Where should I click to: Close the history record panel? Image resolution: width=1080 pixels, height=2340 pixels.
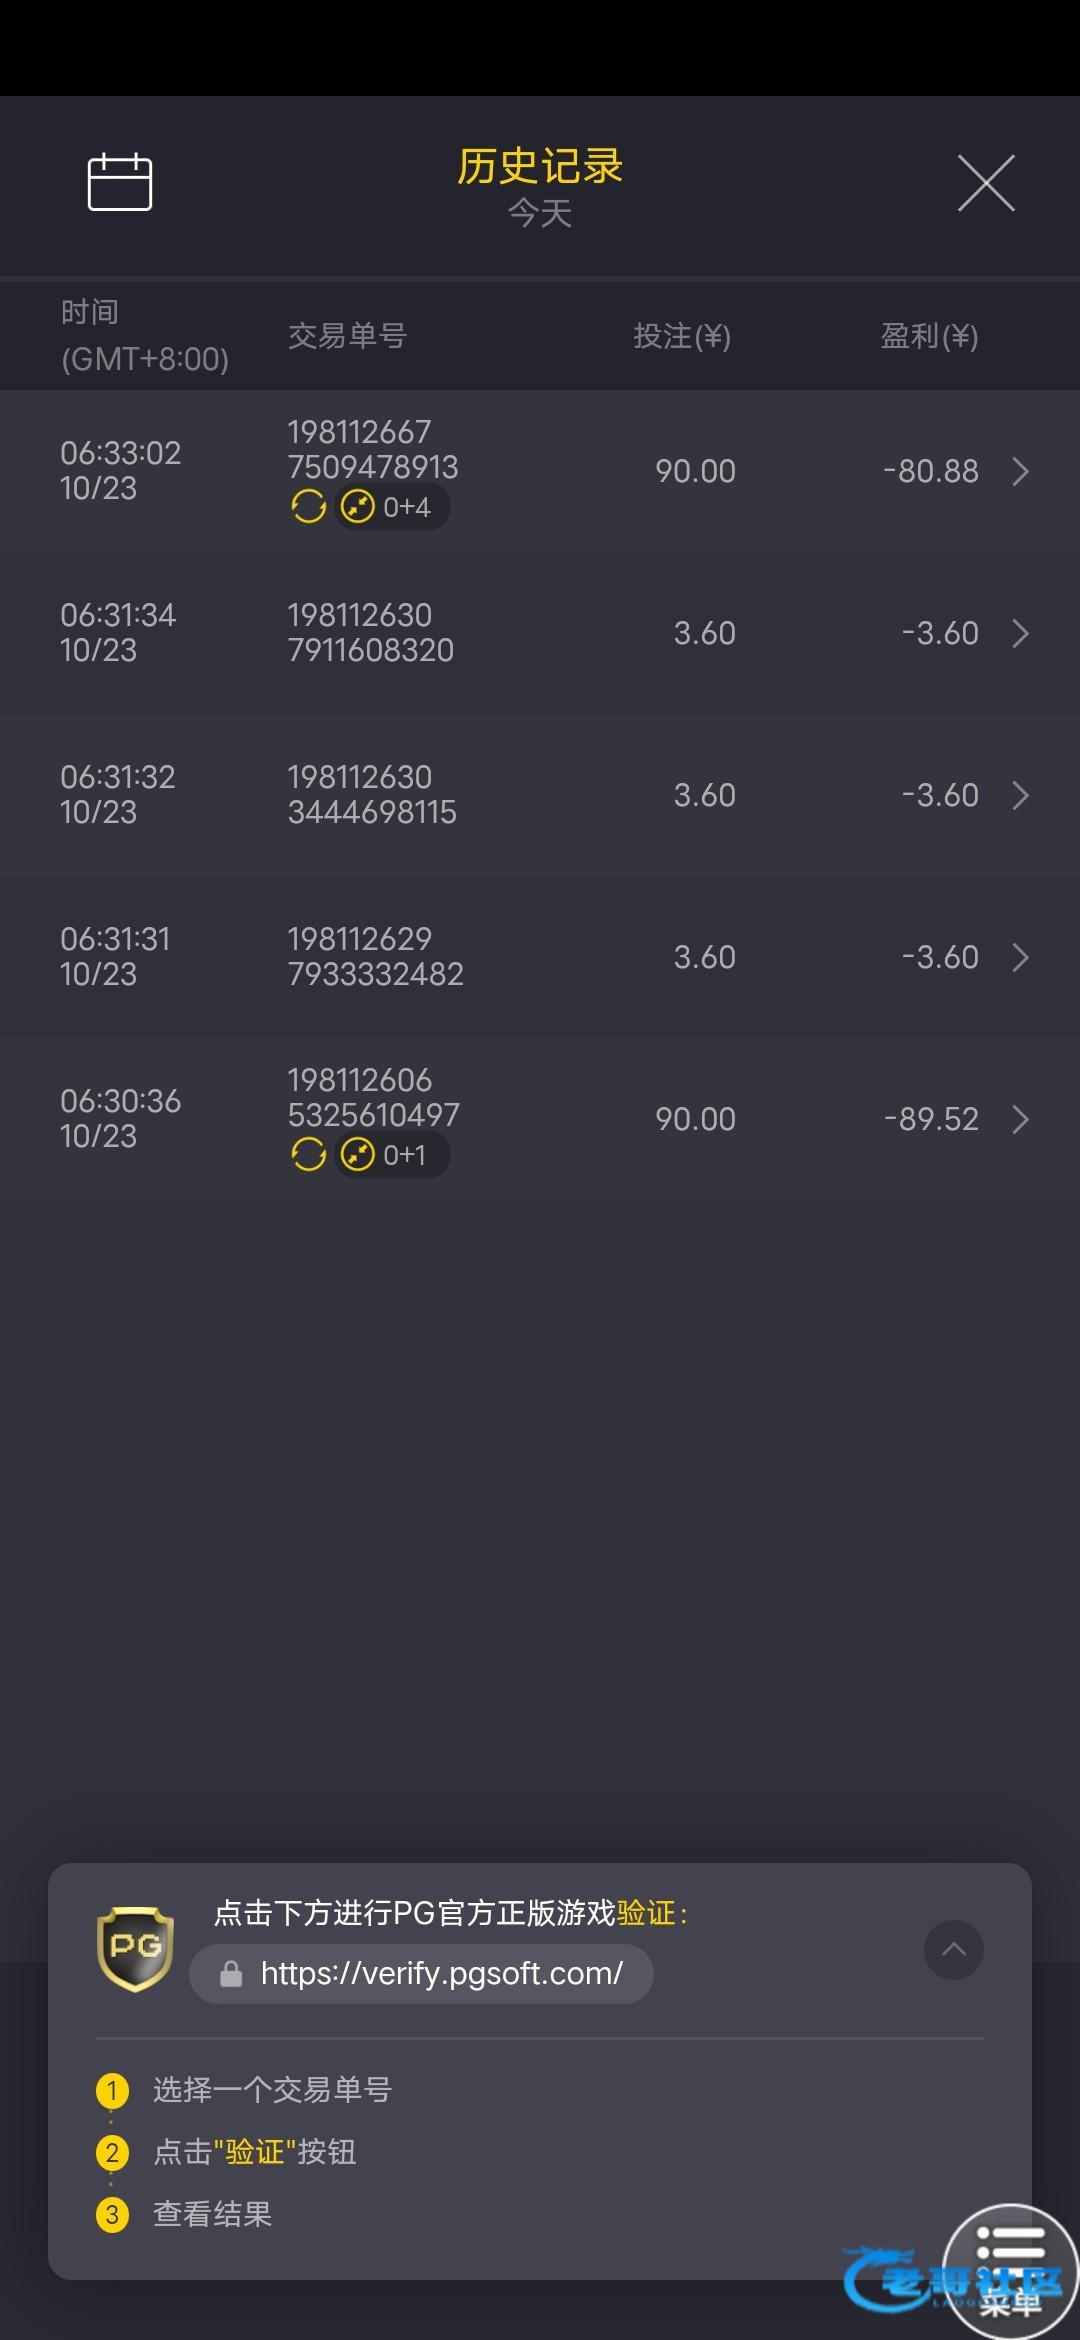(x=986, y=183)
